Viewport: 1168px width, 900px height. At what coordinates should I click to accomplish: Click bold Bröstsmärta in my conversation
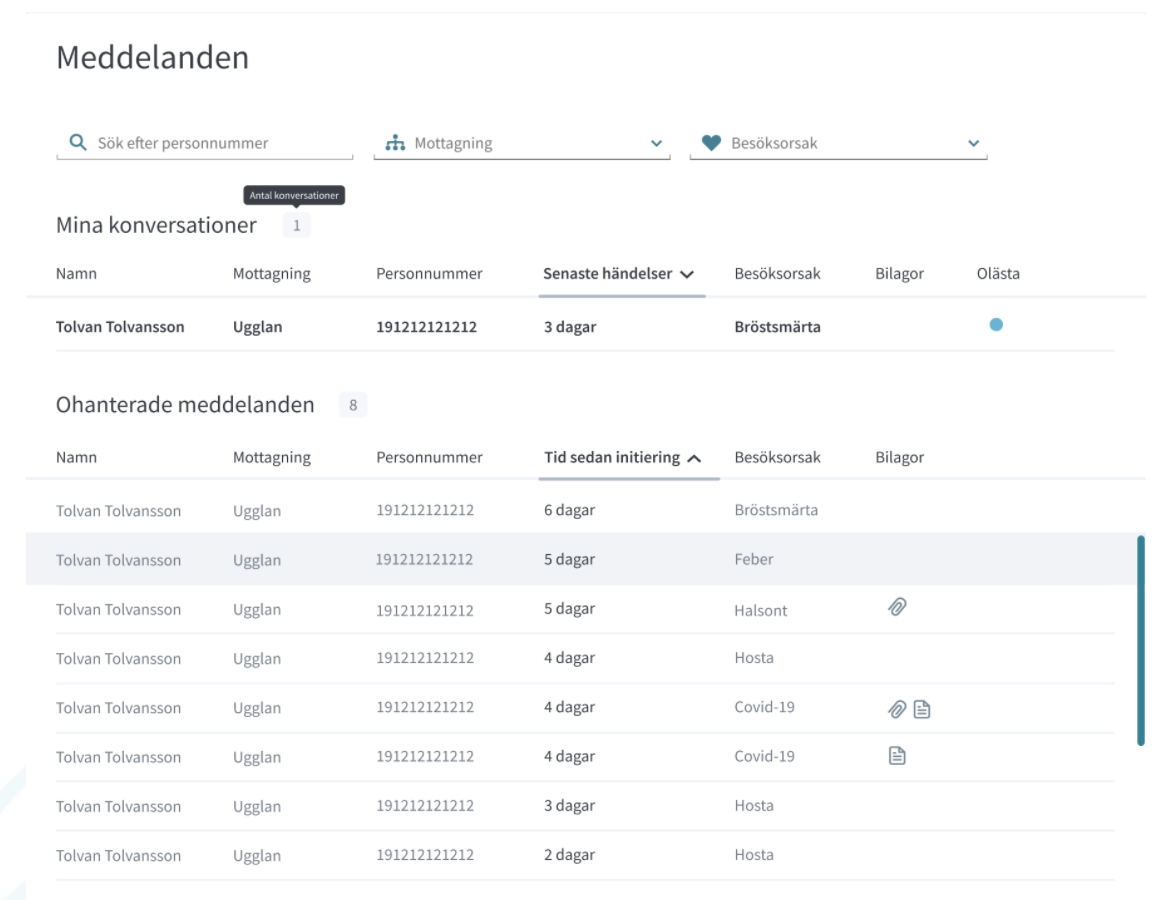[778, 326]
